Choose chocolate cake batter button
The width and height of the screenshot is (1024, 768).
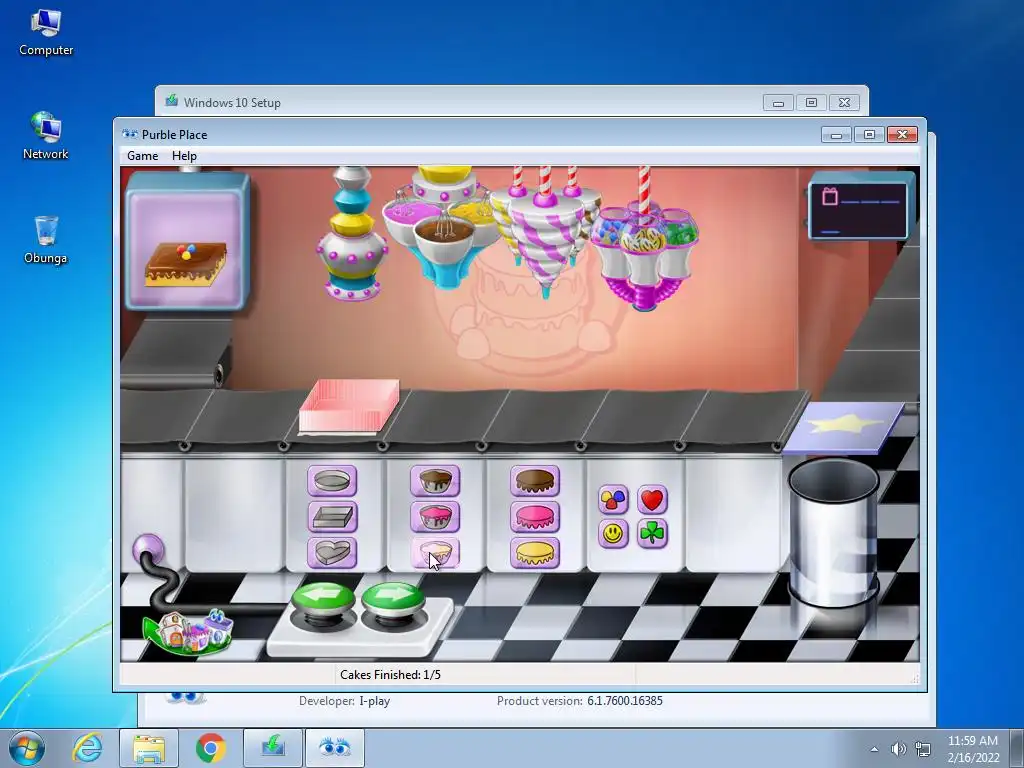click(x=435, y=481)
